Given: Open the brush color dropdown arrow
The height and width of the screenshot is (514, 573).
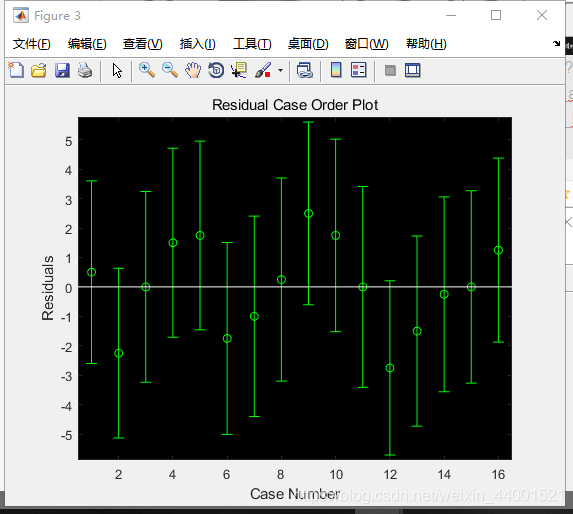Looking at the screenshot, I should click(280, 70).
